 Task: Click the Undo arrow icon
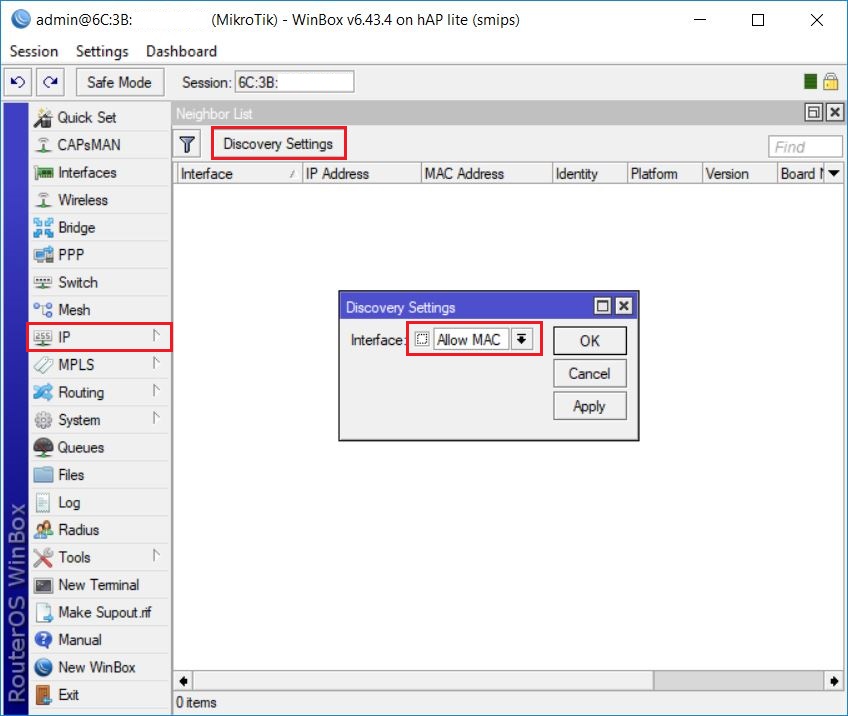pos(18,82)
